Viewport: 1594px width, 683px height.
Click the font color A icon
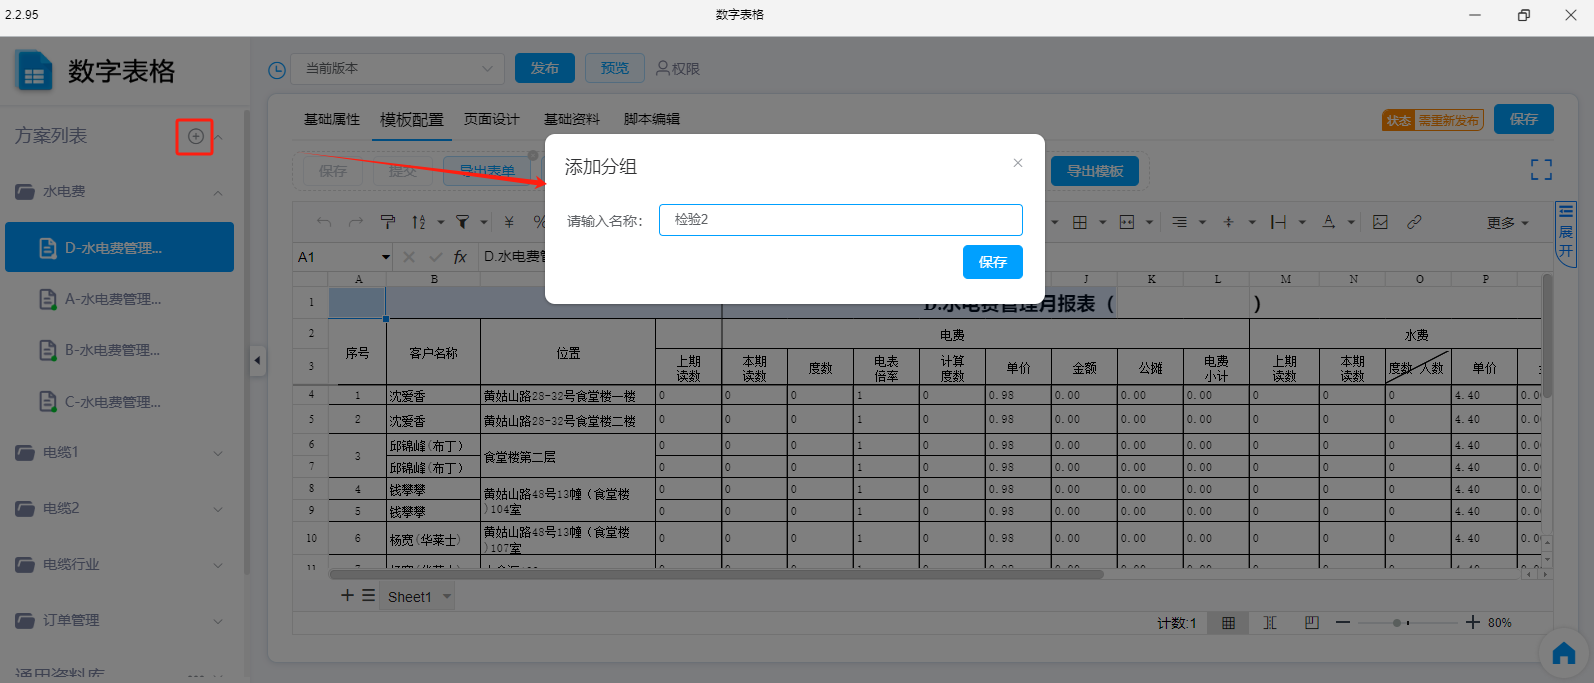(x=1329, y=222)
